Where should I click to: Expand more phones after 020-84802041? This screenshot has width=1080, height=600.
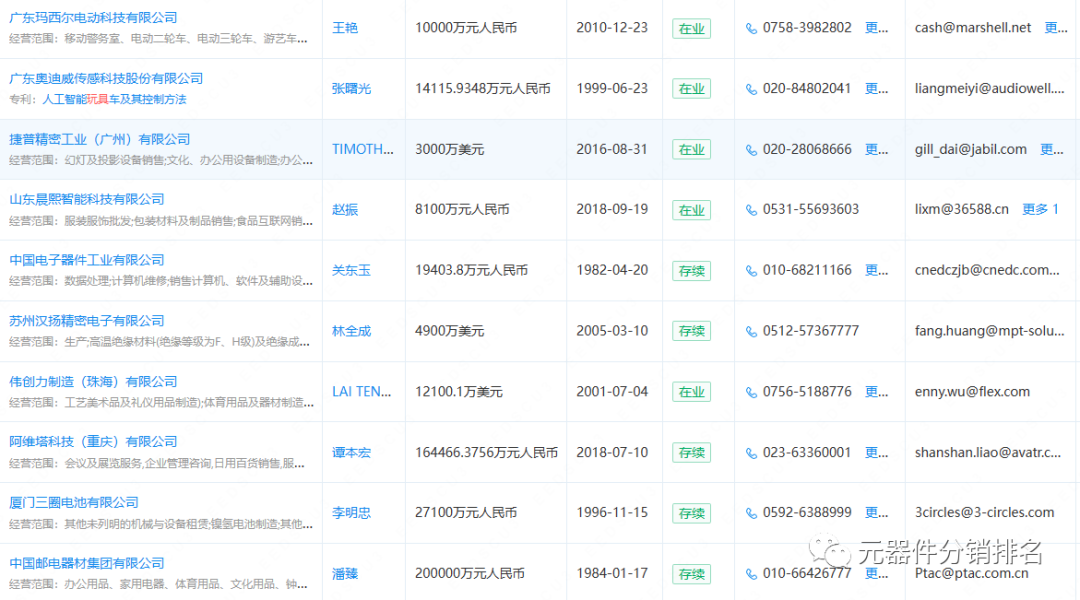coord(876,88)
